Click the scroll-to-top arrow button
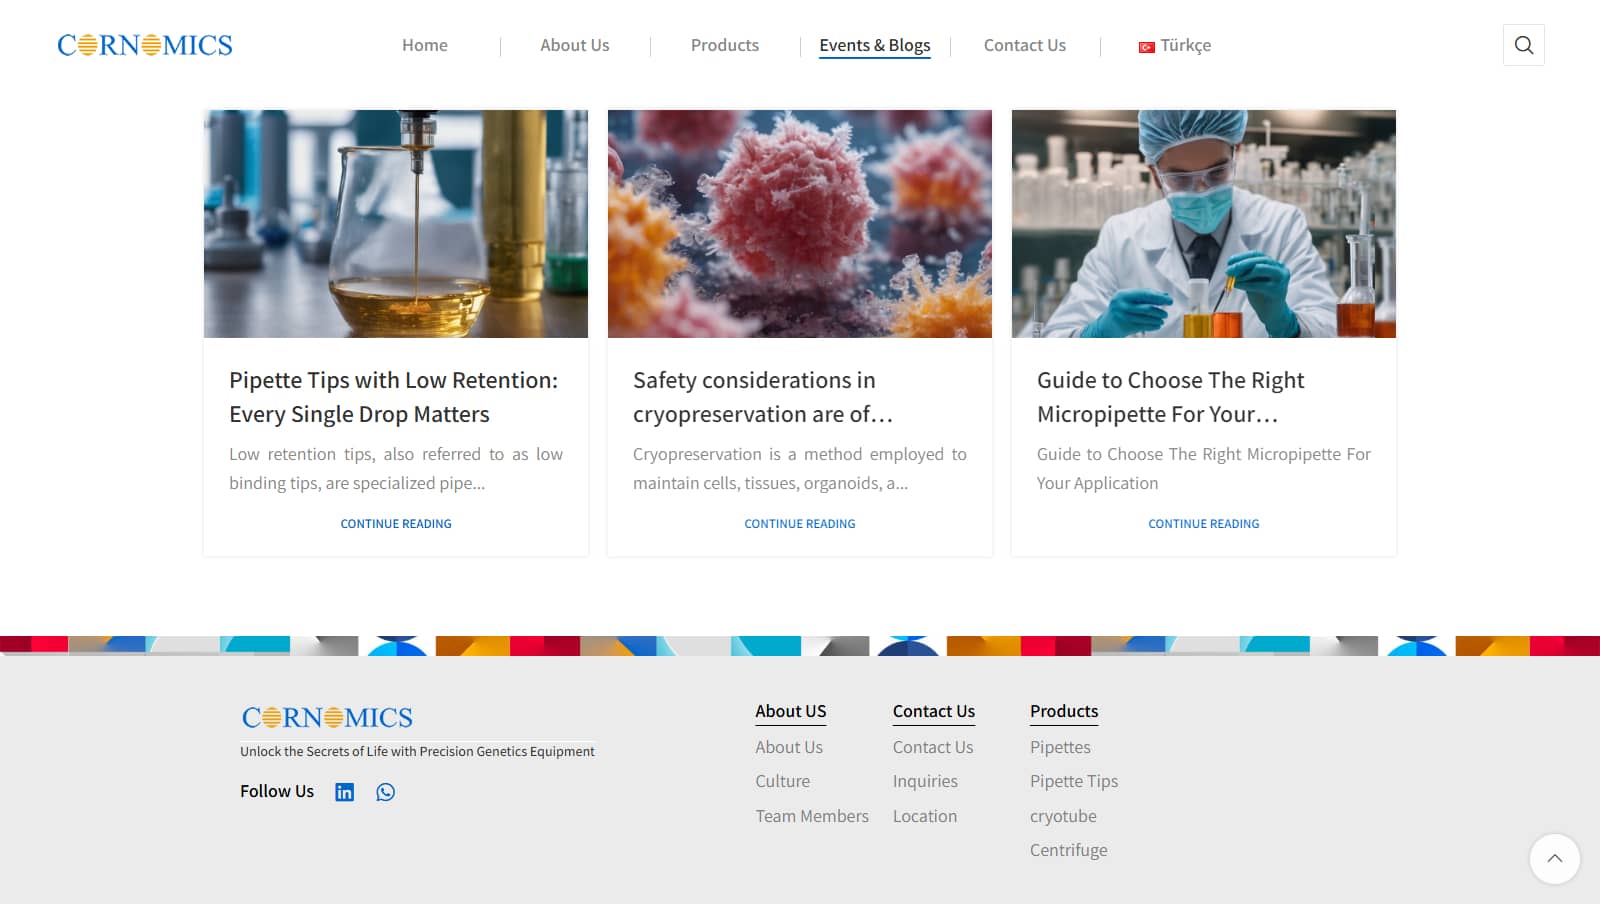 coord(1554,858)
